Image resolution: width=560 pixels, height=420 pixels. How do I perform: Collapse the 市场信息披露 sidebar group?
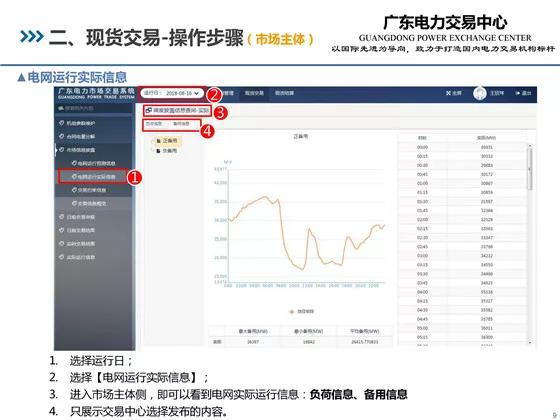pos(80,150)
